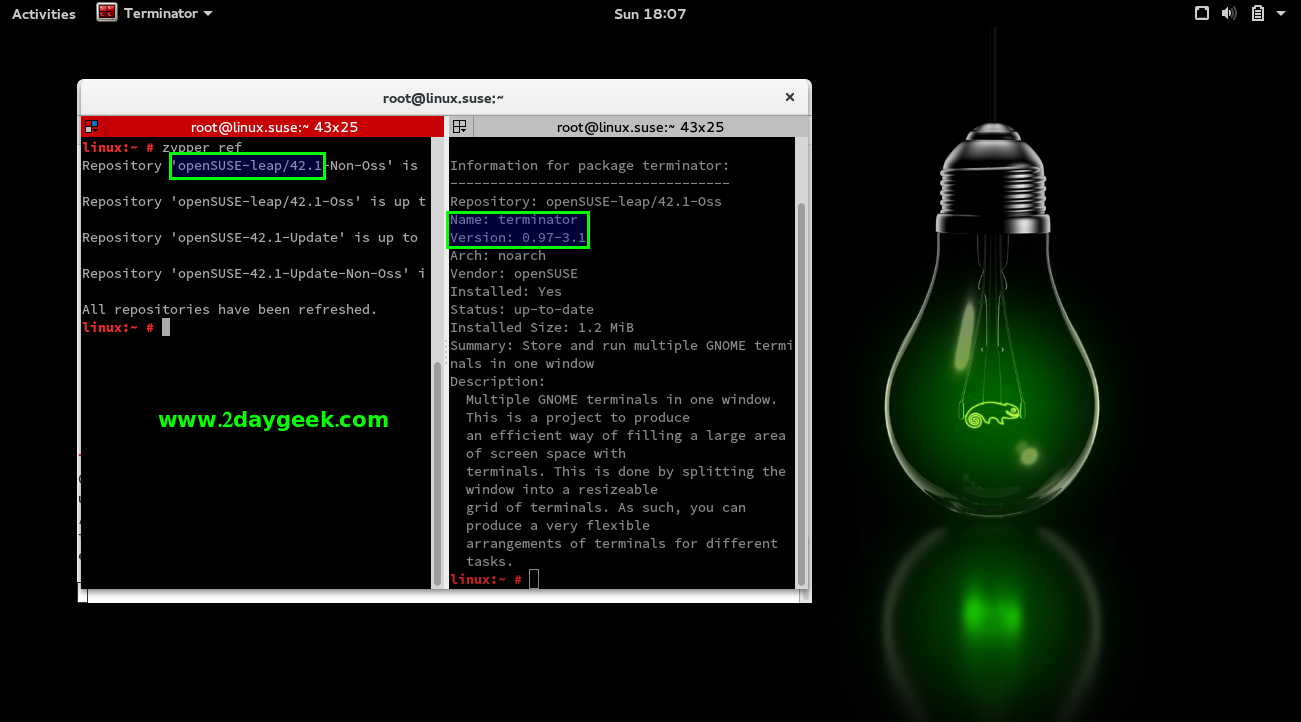This screenshot has height=722, width=1301.
Task: Click the battery status icon
Action: tap(1257, 14)
